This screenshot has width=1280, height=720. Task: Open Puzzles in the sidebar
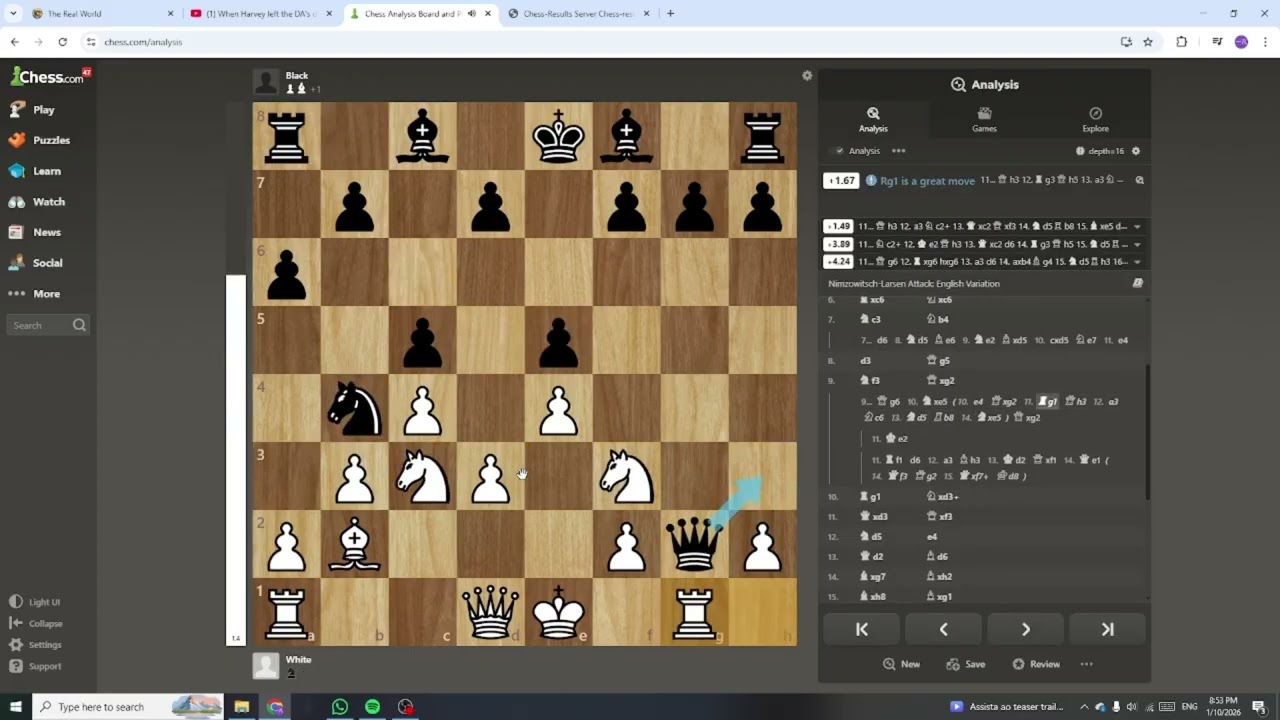pyautogui.click(x=39, y=140)
